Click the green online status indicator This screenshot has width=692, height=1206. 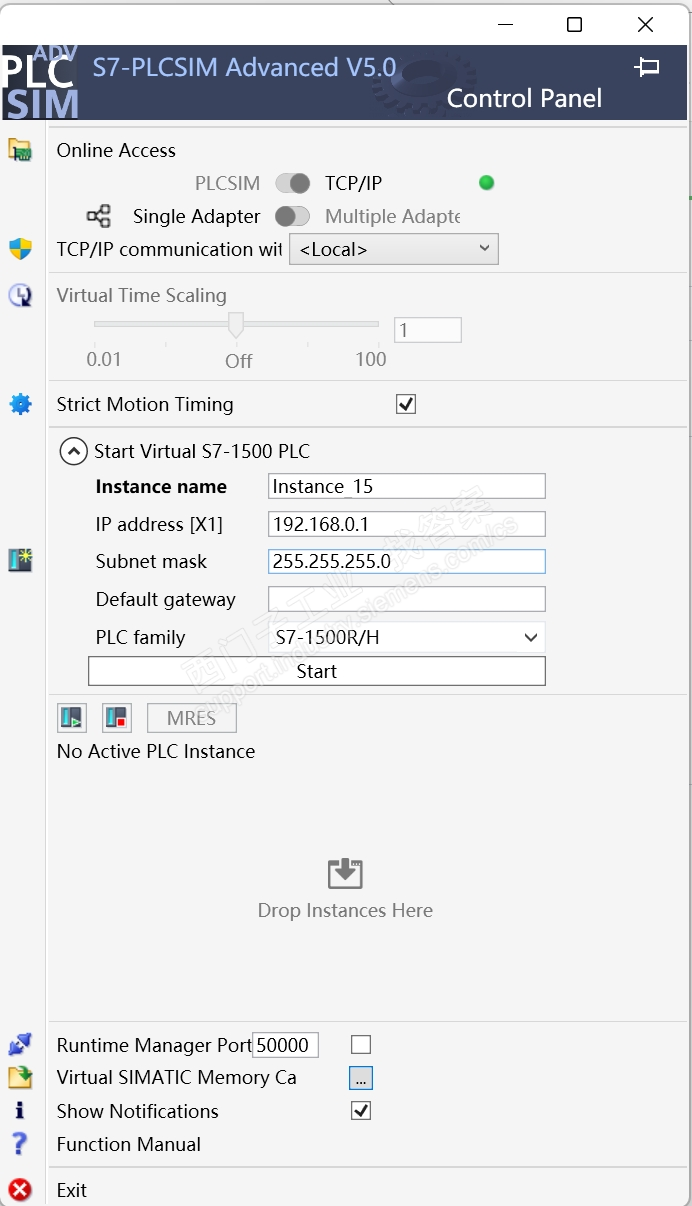click(487, 183)
